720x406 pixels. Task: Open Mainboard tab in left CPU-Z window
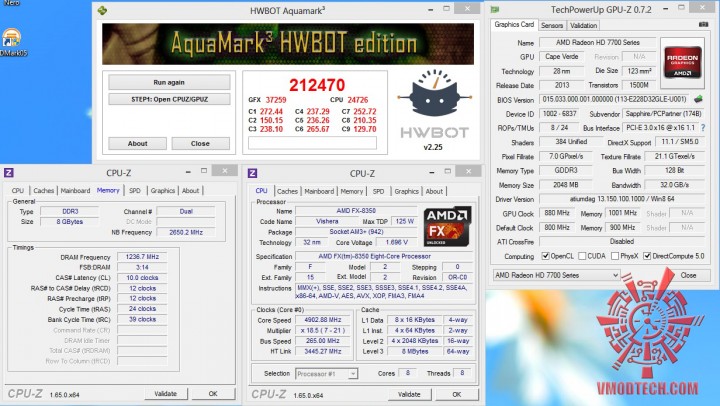point(75,191)
